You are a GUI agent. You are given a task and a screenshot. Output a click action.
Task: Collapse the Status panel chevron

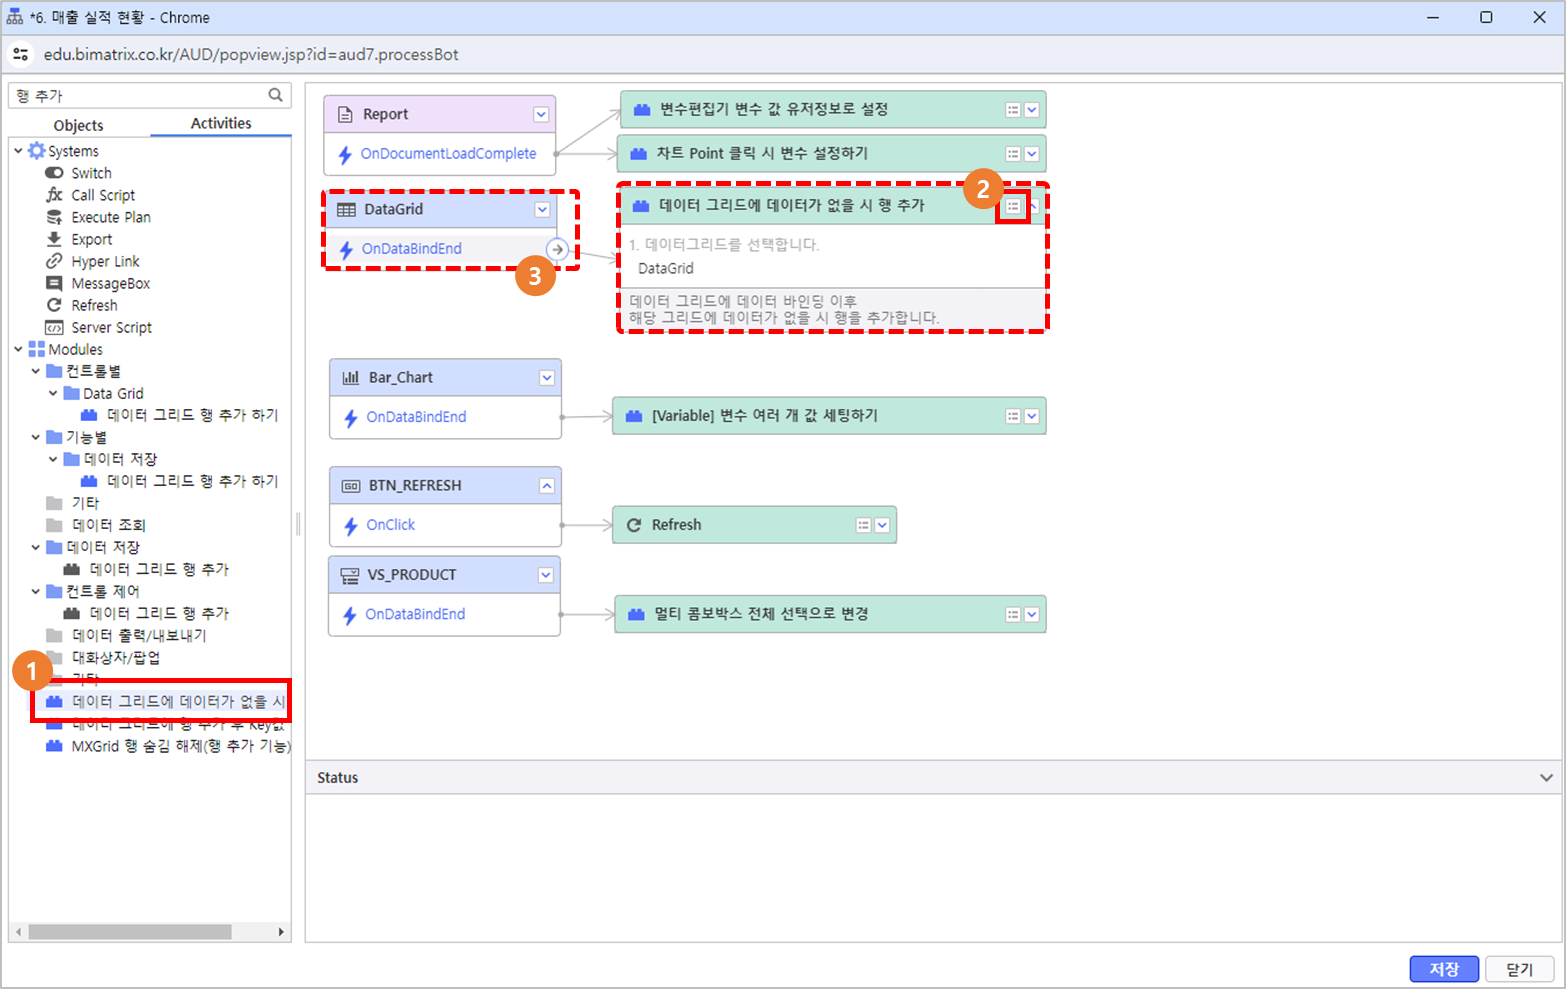click(x=1546, y=778)
